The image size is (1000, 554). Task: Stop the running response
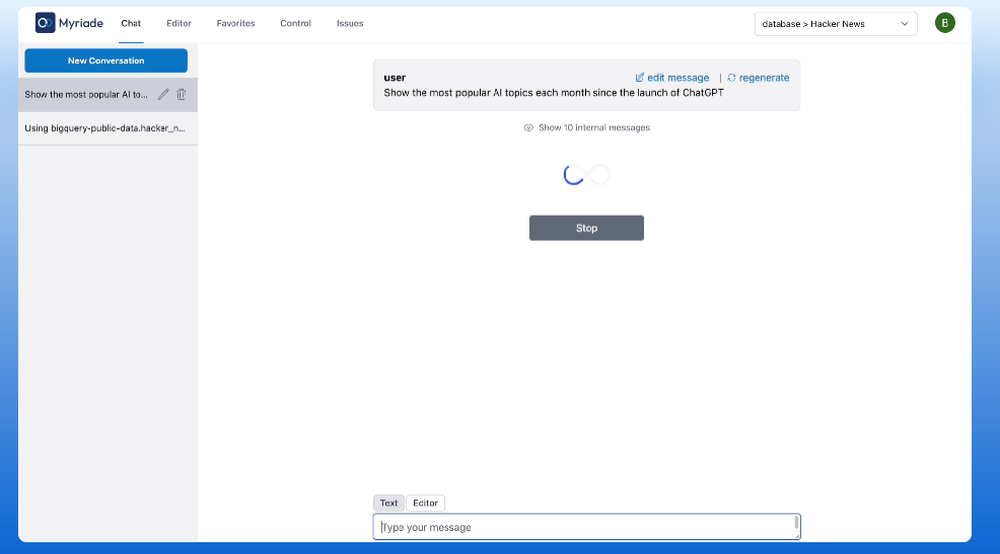586,228
